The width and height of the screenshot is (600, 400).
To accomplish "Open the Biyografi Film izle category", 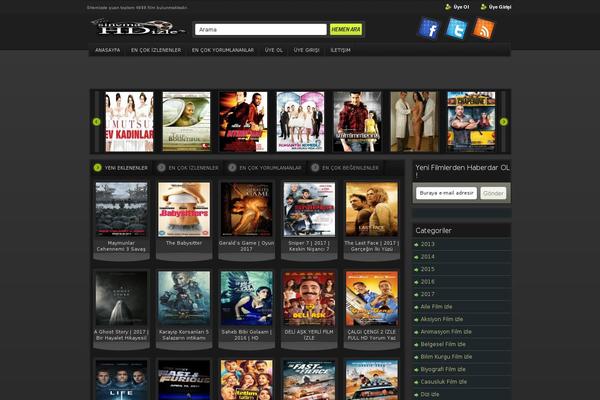I will coord(443,369).
